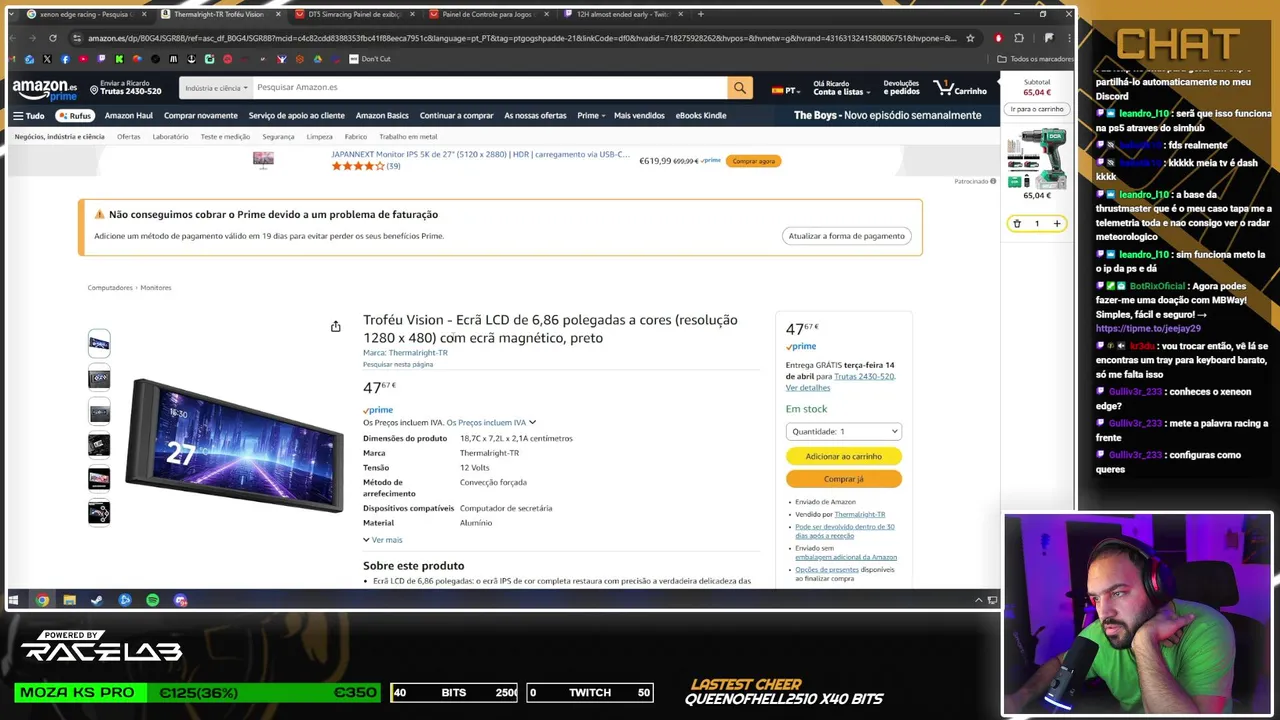
Task: Open the Marca: Thermalright-TR link
Action: click(405, 352)
